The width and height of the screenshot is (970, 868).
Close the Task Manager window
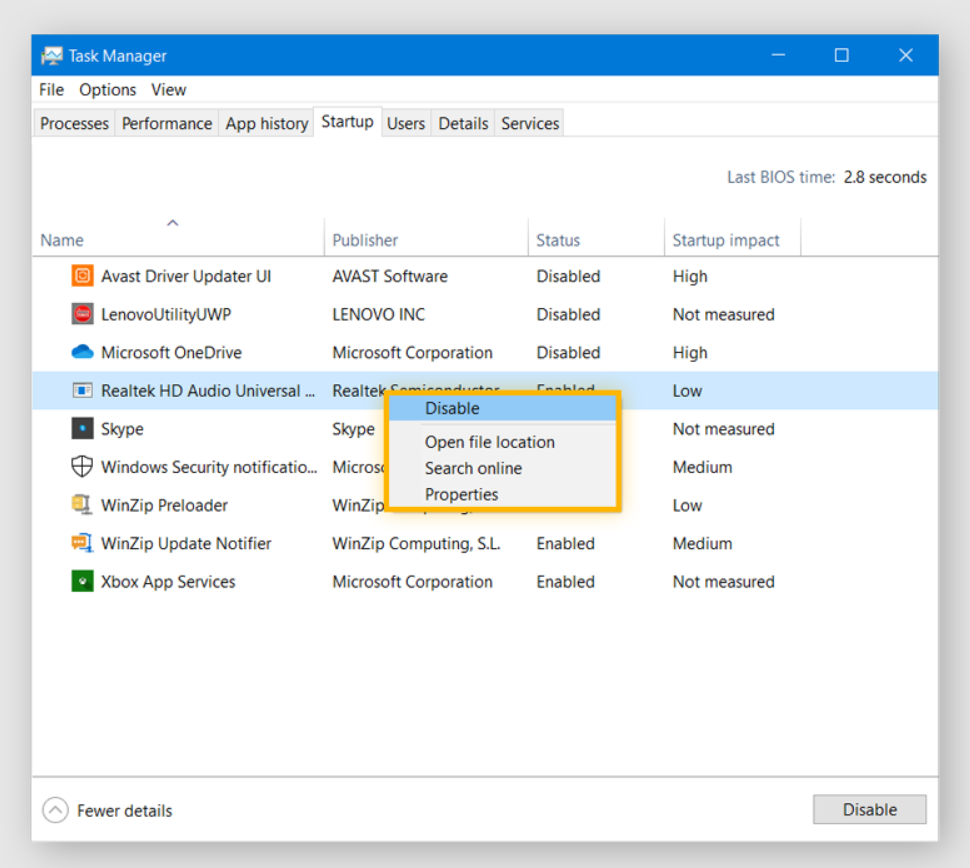click(x=906, y=55)
